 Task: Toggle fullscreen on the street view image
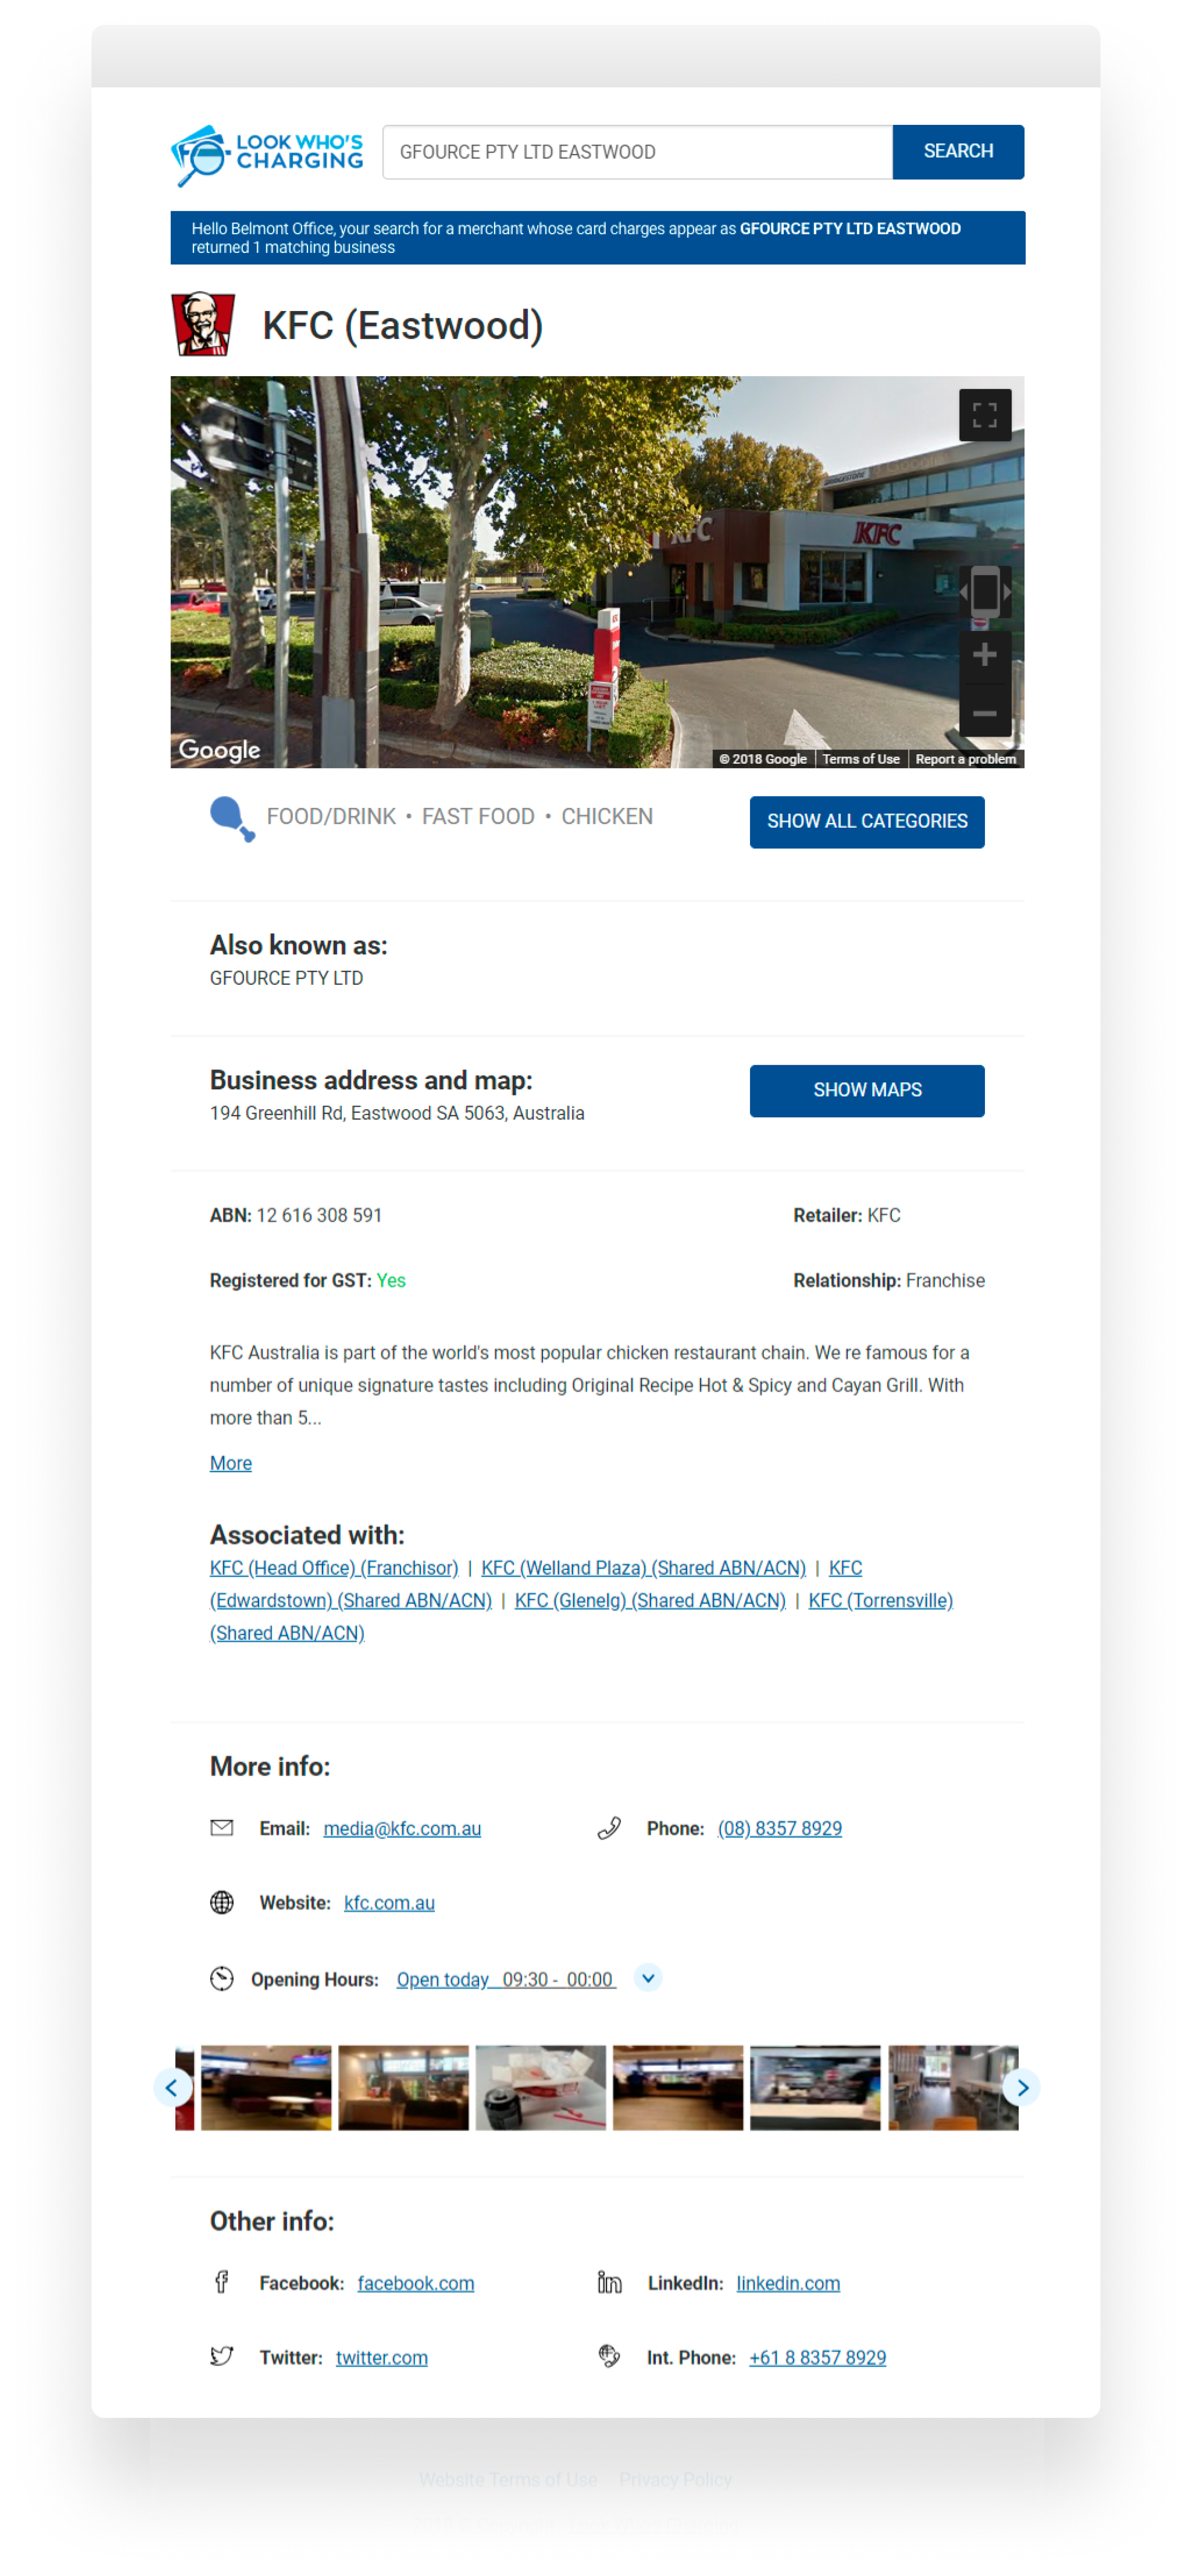coord(984,415)
